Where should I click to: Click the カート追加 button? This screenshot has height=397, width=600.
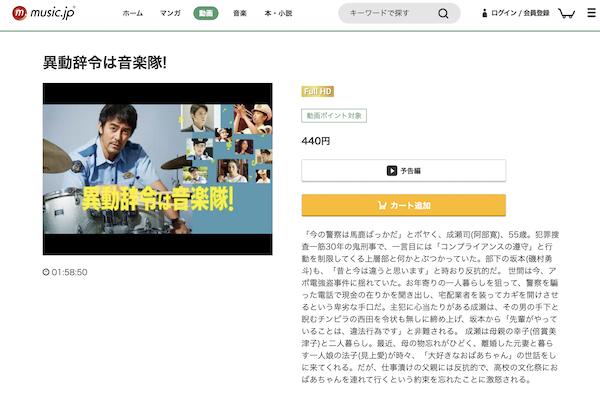click(404, 205)
